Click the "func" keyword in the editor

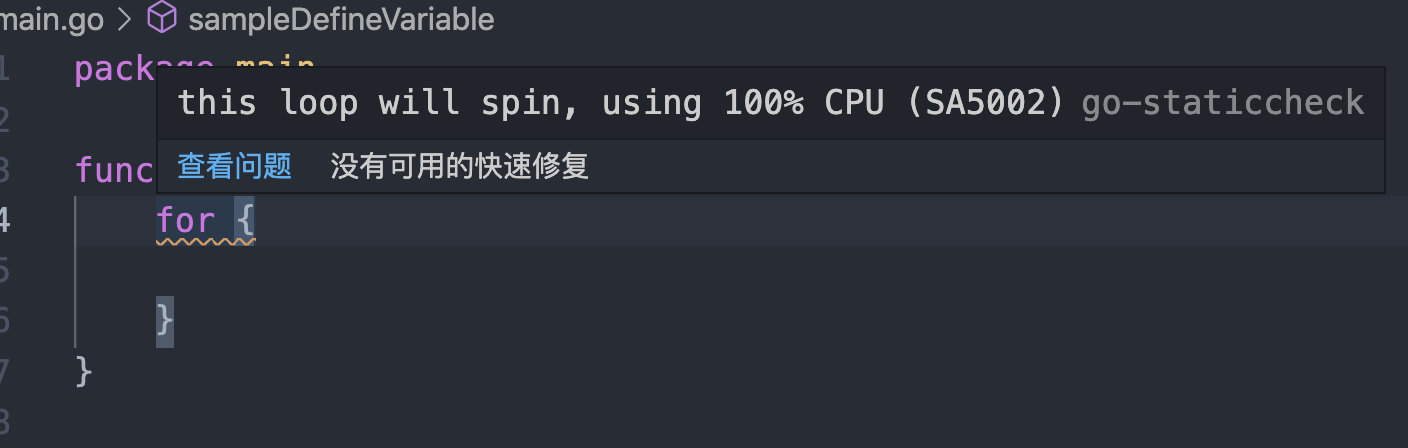(114, 170)
